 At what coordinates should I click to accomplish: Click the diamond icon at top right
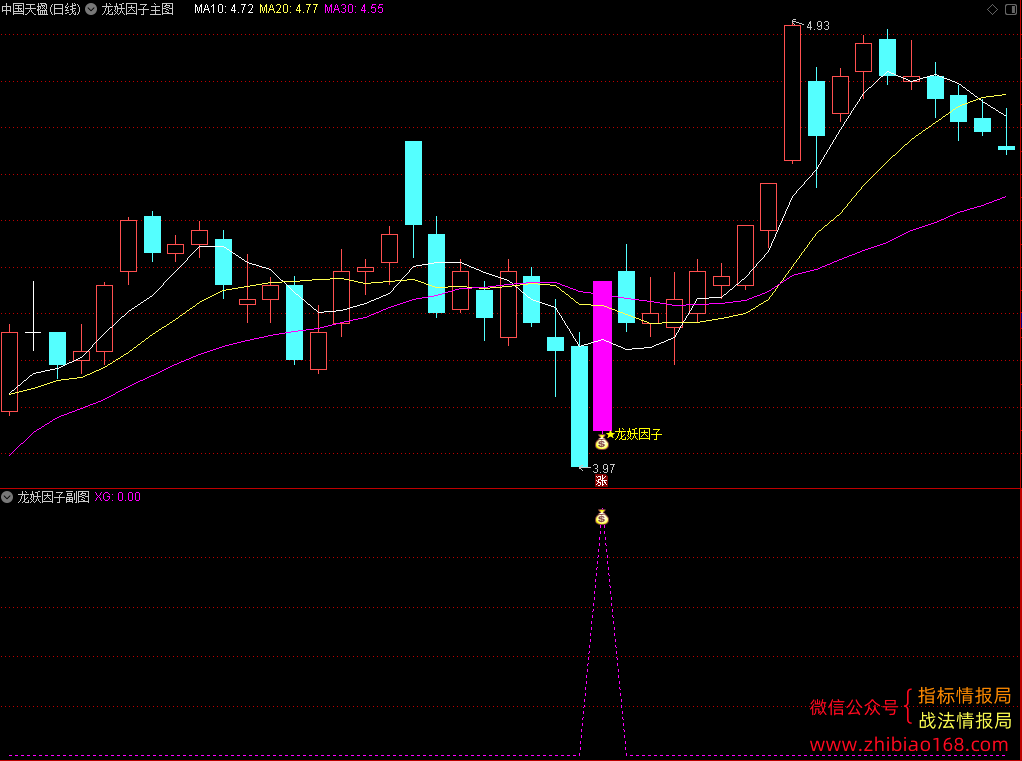(992, 9)
